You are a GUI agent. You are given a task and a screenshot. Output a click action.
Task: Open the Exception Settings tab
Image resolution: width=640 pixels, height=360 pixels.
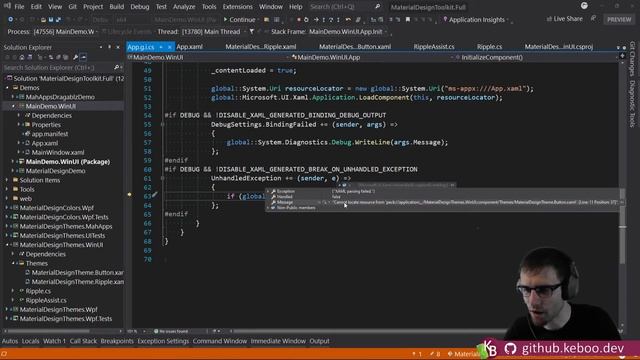point(163,341)
